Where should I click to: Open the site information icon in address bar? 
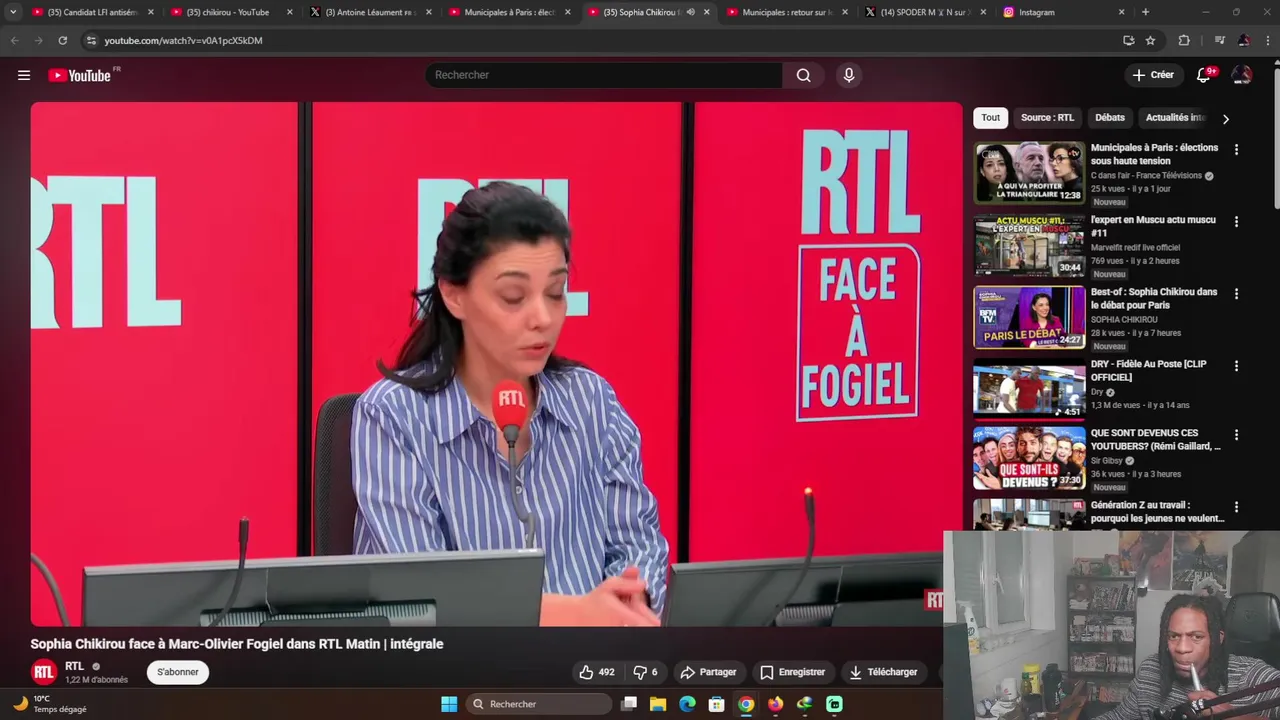tap(91, 40)
